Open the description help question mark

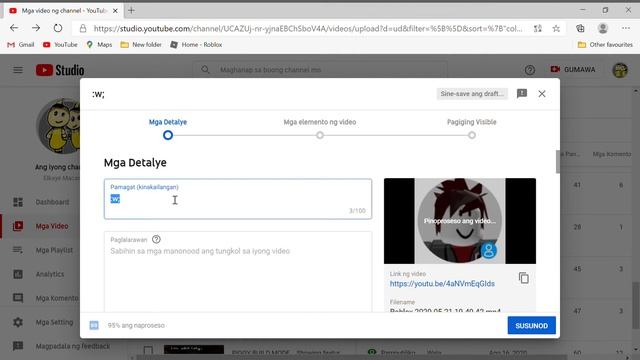pos(156,240)
